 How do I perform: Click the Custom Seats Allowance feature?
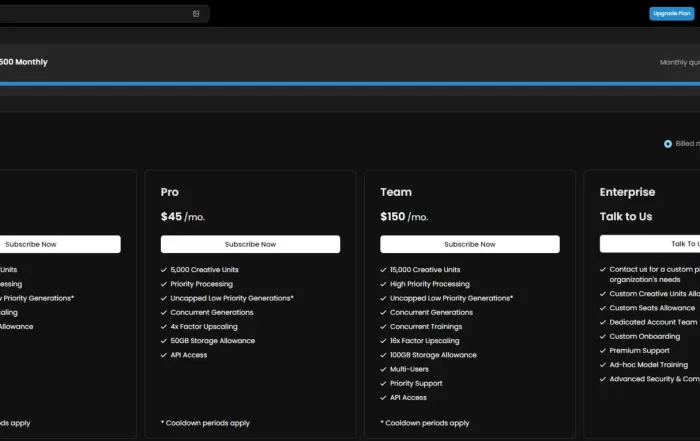(652, 308)
